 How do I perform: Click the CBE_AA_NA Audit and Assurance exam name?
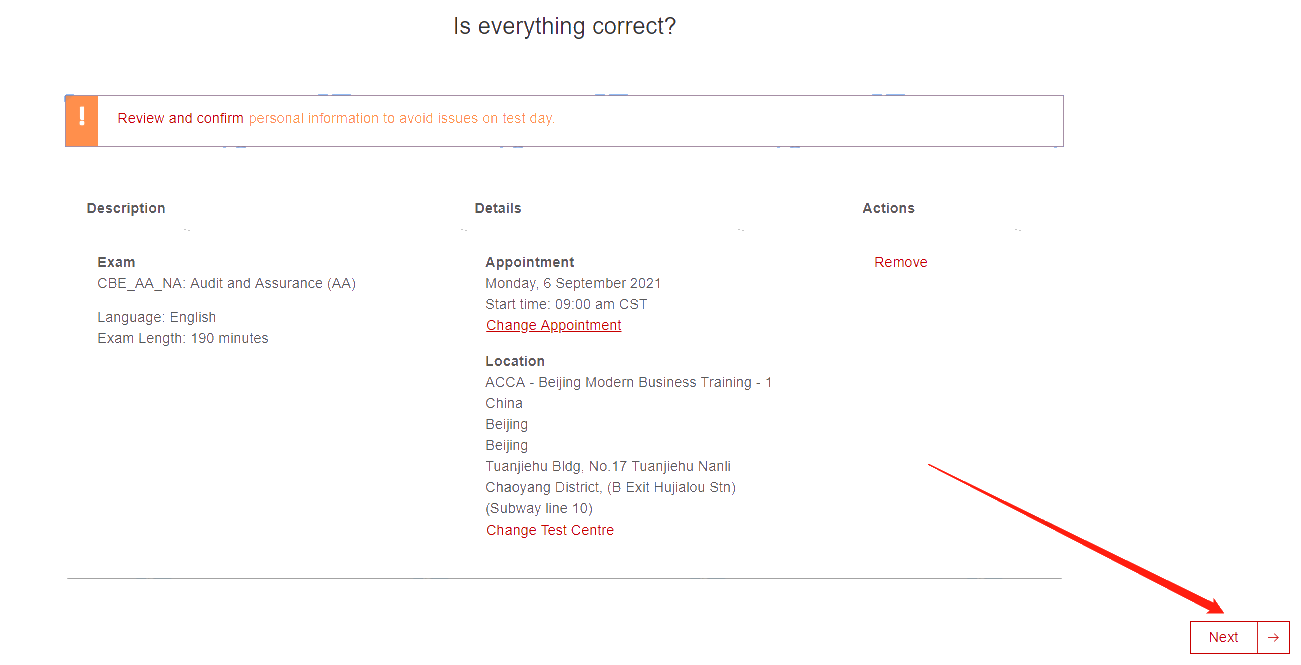click(226, 283)
